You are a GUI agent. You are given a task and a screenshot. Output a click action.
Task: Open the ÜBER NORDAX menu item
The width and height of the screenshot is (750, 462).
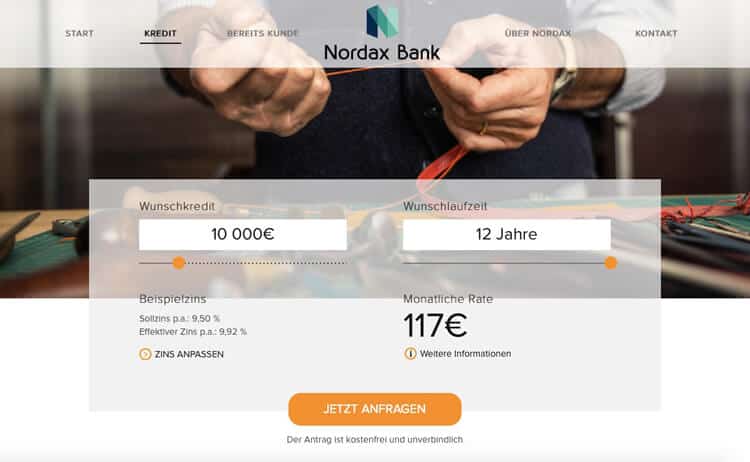coord(538,33)
